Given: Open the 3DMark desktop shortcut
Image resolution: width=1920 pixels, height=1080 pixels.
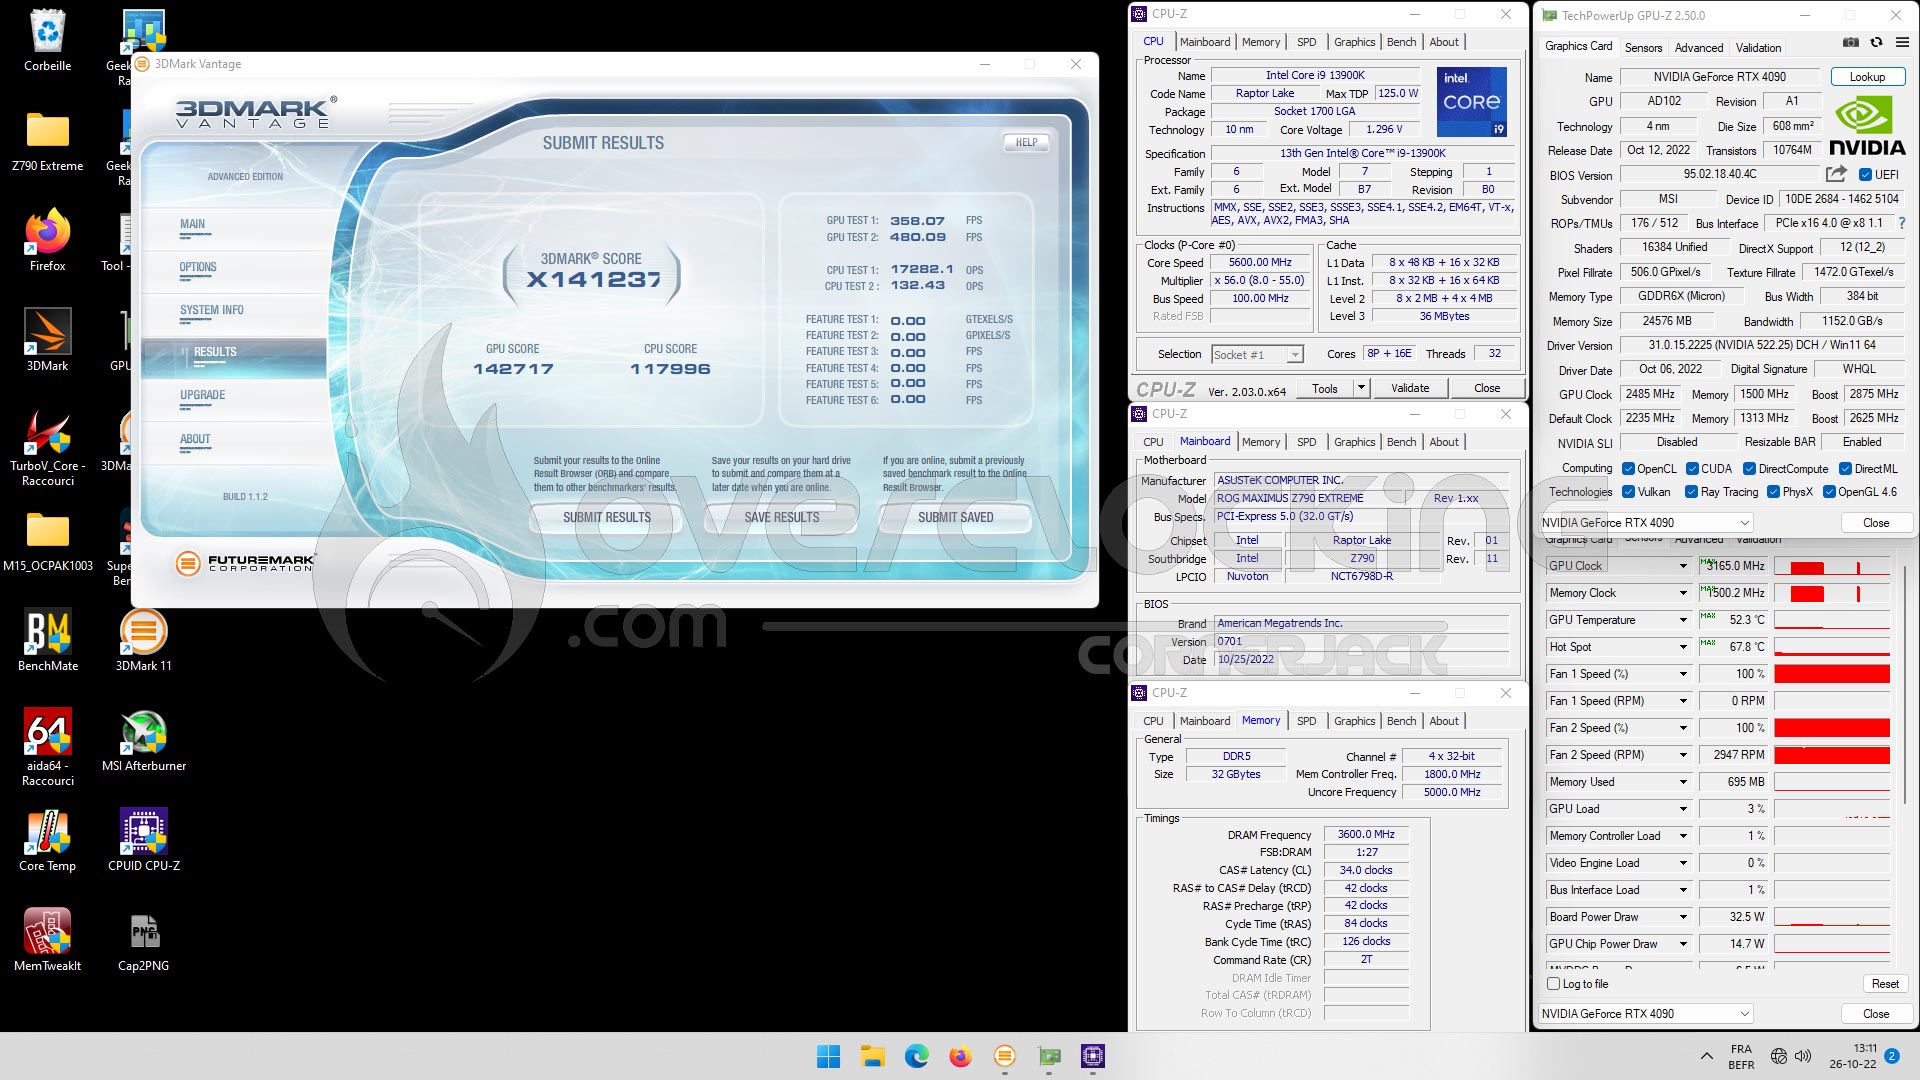Looking at the screenshot, I should click(47, 341).
